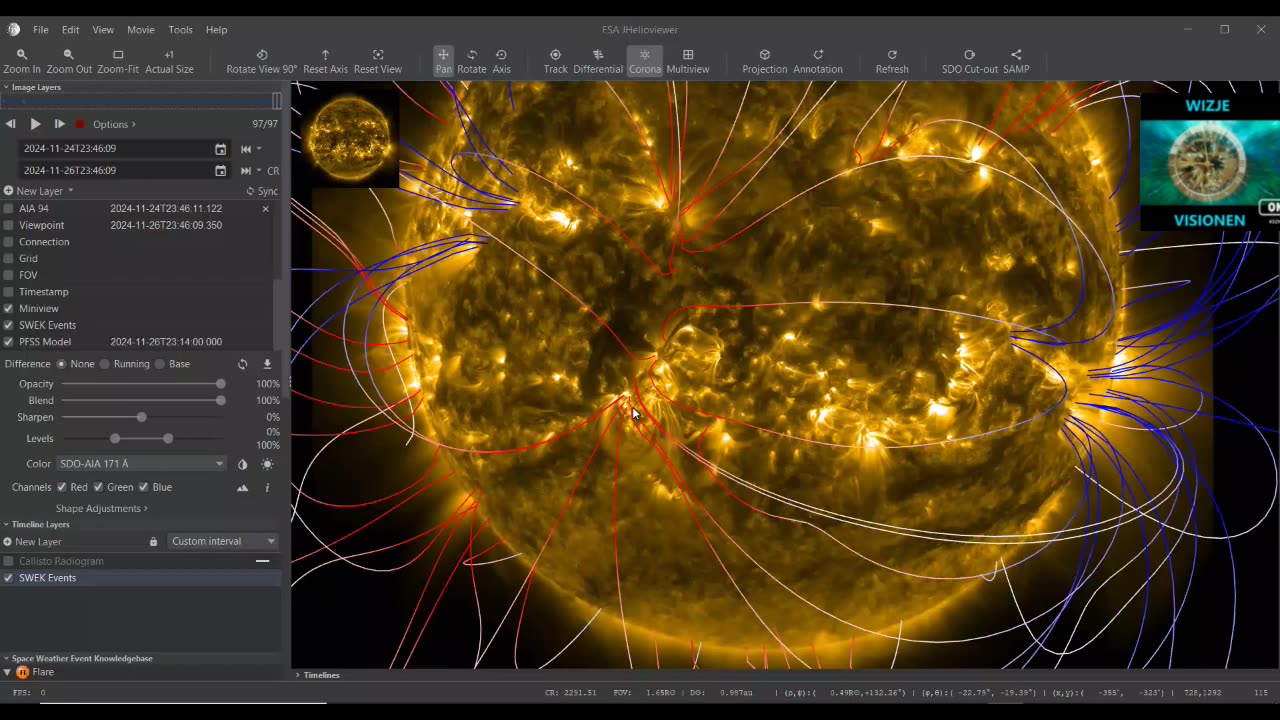
Task: Activate the Rotate mode
Action: click(x=472, y=61)
